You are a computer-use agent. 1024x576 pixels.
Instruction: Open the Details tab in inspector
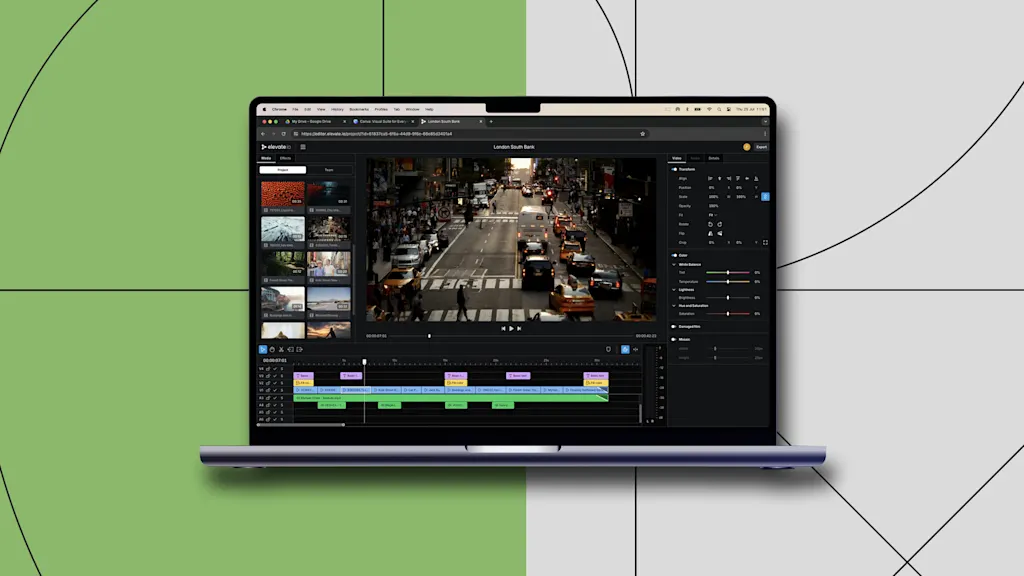(x=714, y=158)
